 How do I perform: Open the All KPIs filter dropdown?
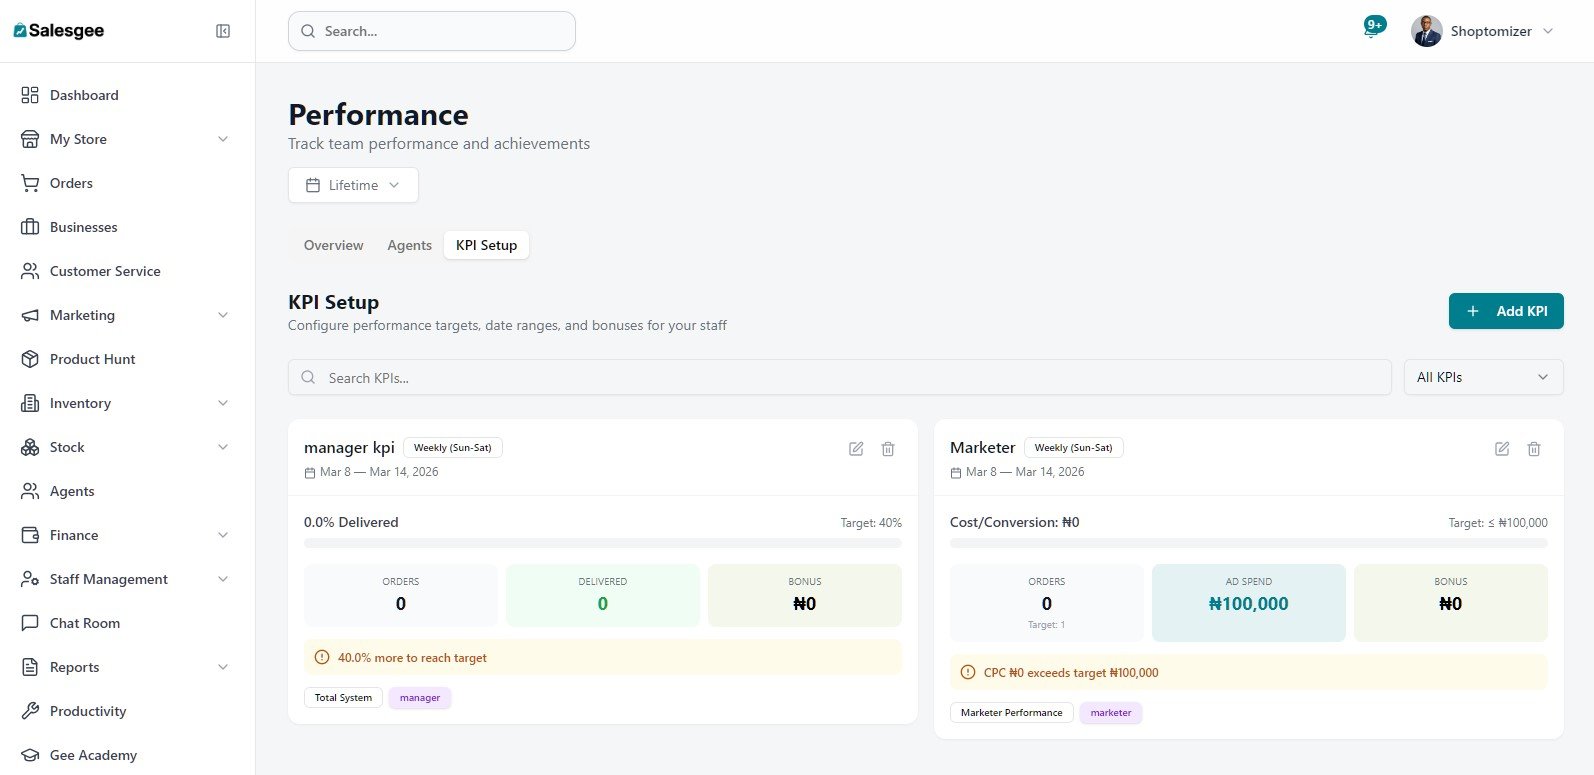1483,377
